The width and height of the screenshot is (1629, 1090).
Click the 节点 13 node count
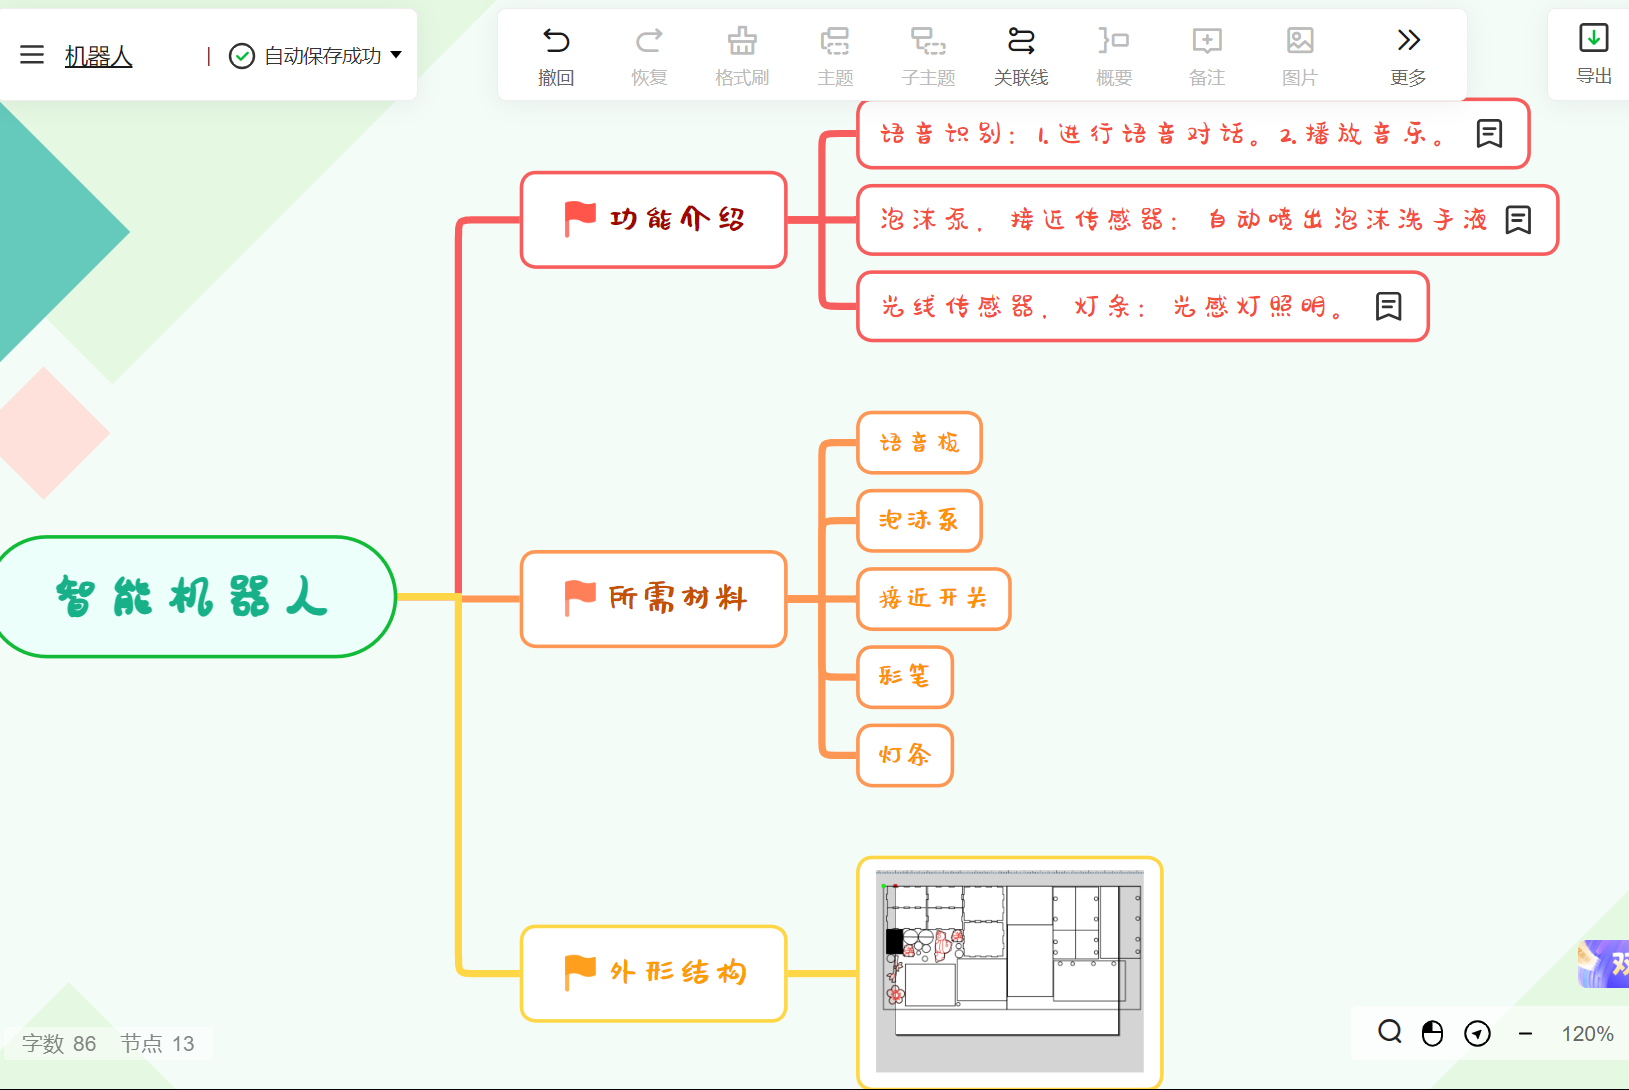pos(157,1044)
